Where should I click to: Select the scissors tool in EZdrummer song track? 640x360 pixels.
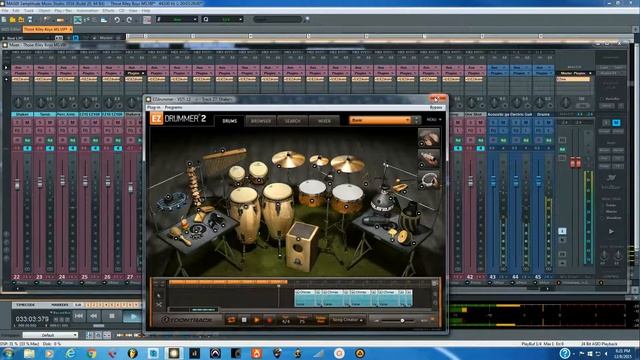pyautogui.click(x=159, y=304)
